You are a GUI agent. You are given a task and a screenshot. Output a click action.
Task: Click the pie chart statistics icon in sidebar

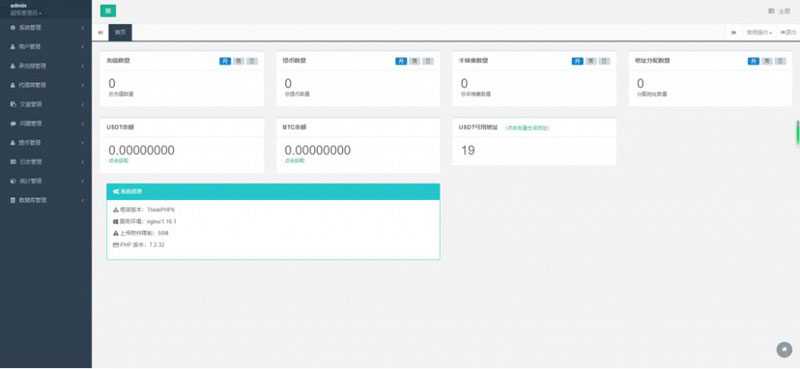tap(13, 181)
